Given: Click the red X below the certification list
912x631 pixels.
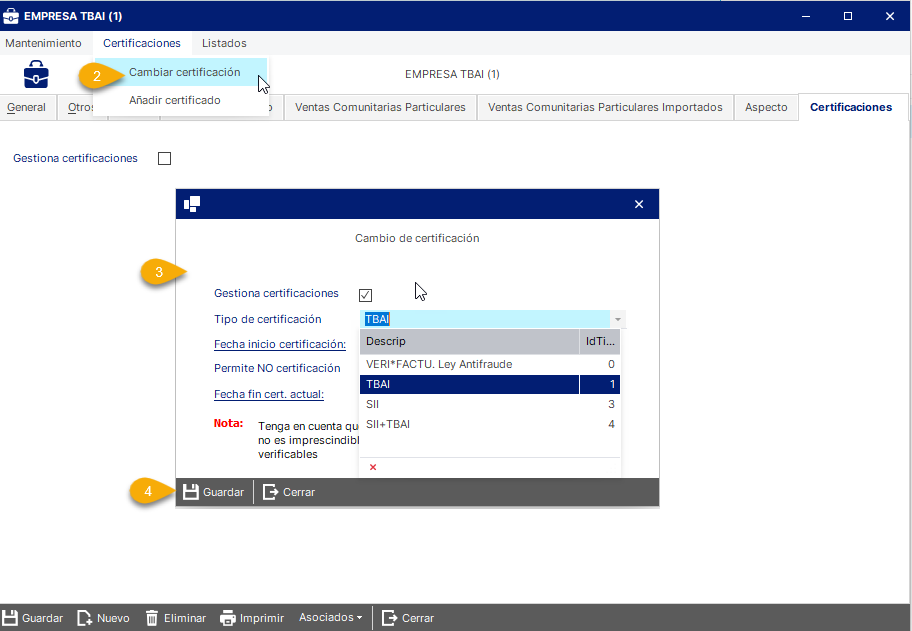Looking at the screenshot, I should click(x=373, y=467).
